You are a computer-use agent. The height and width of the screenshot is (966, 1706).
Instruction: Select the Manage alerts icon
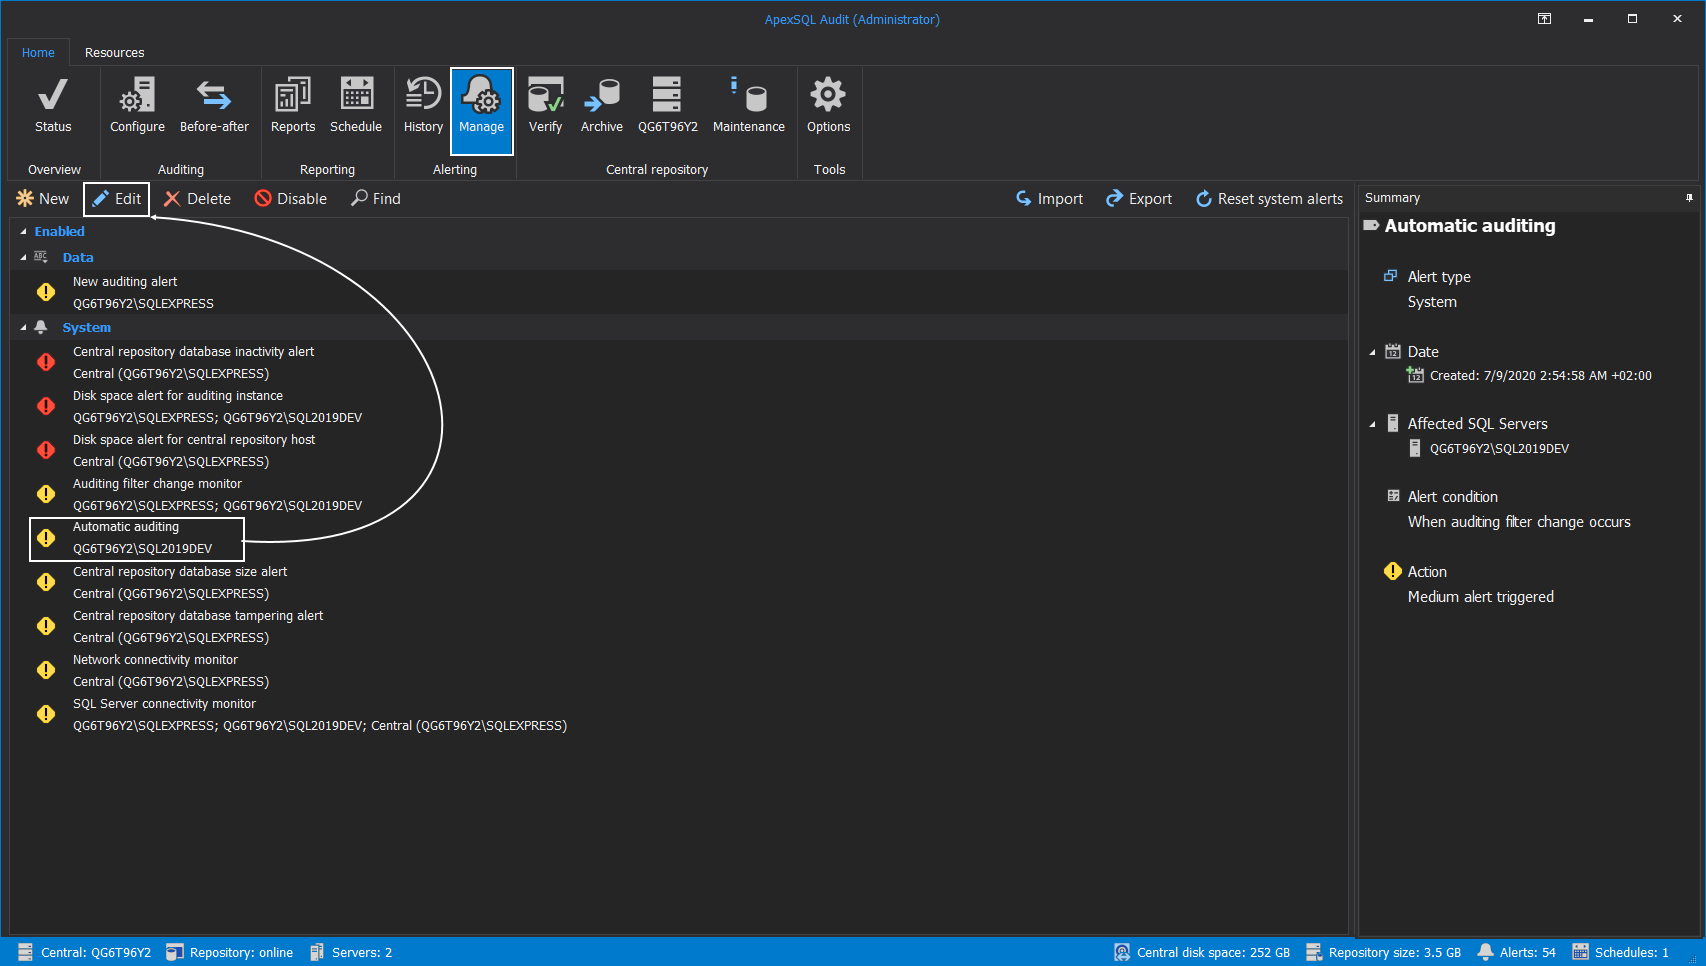(482, 110)
